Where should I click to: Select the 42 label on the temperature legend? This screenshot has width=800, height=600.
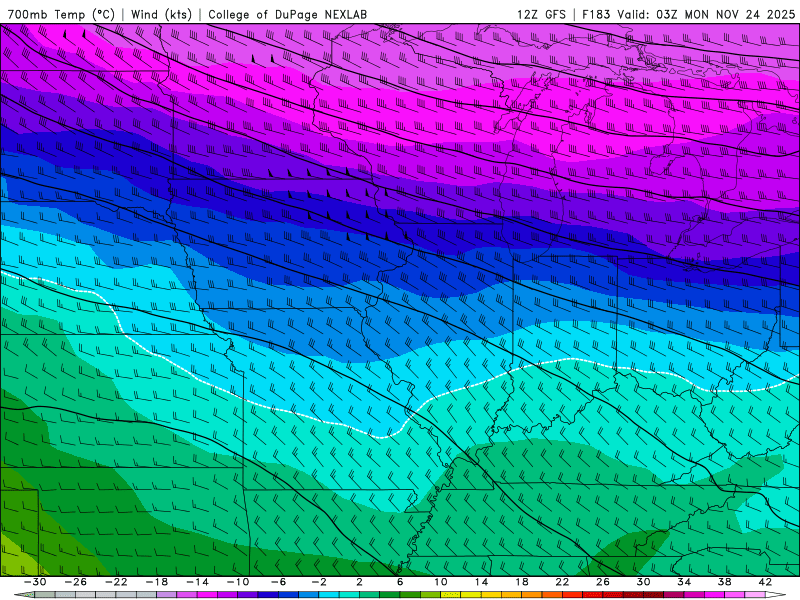point(765,582)
